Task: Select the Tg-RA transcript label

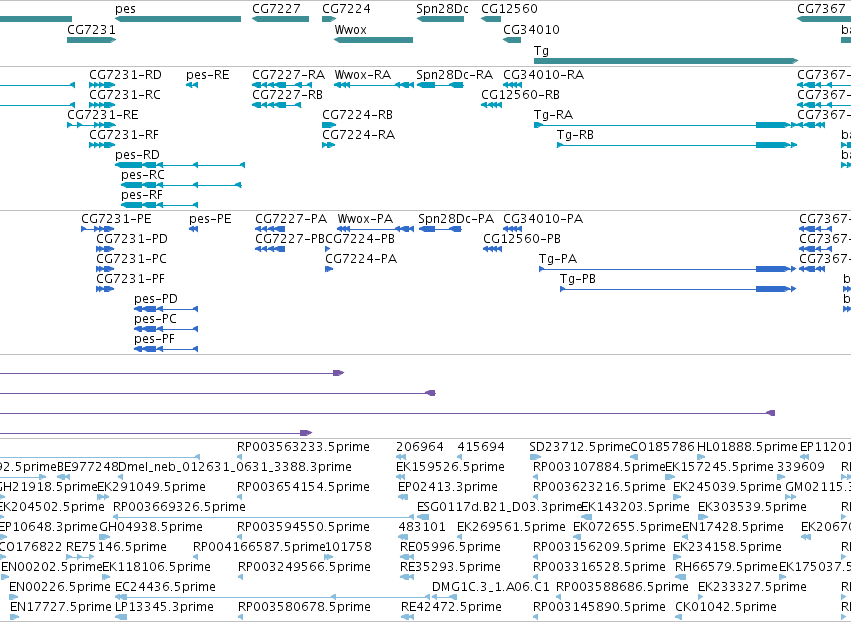Action: [x=554, y=115]
